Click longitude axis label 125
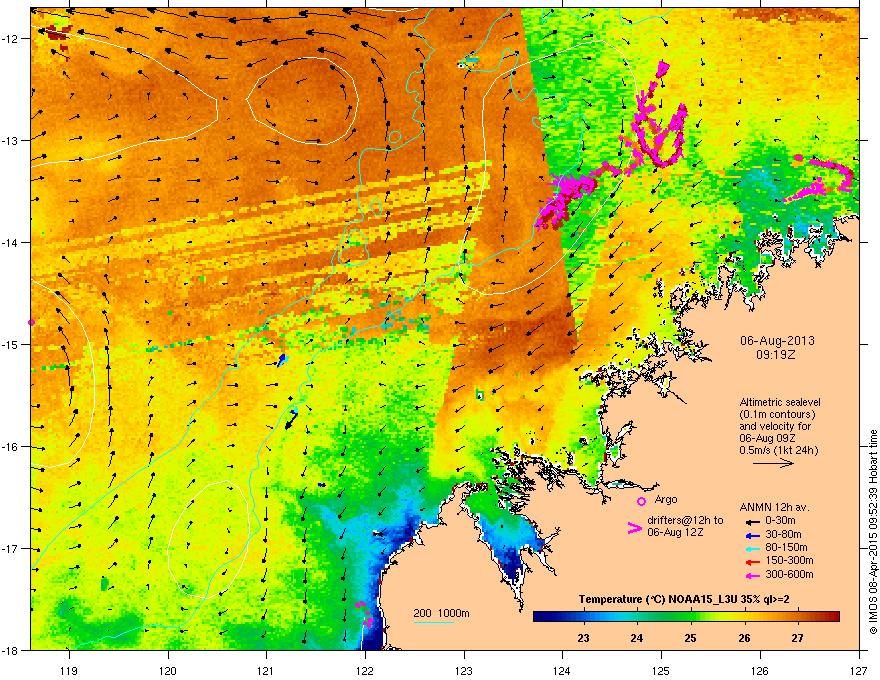 pos(661,670)
